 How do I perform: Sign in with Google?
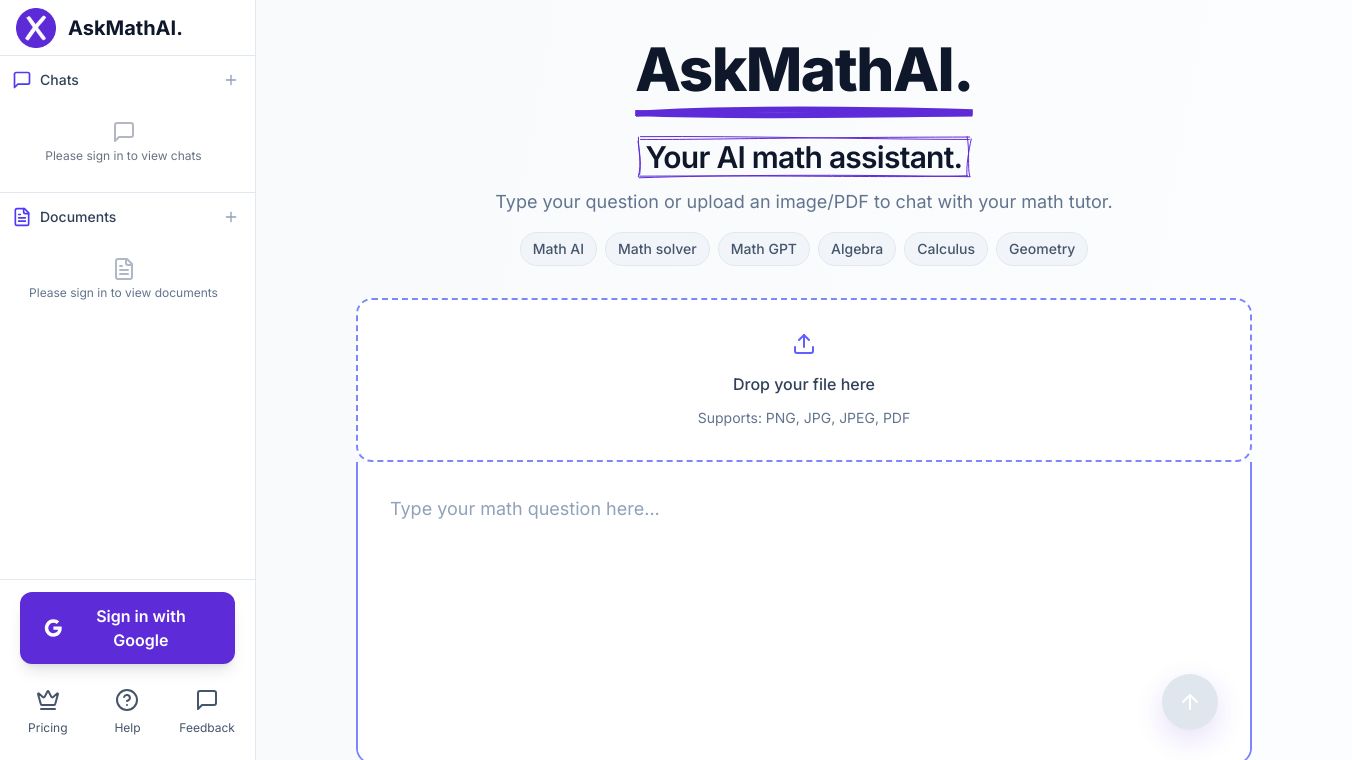(x=127, y=628)
